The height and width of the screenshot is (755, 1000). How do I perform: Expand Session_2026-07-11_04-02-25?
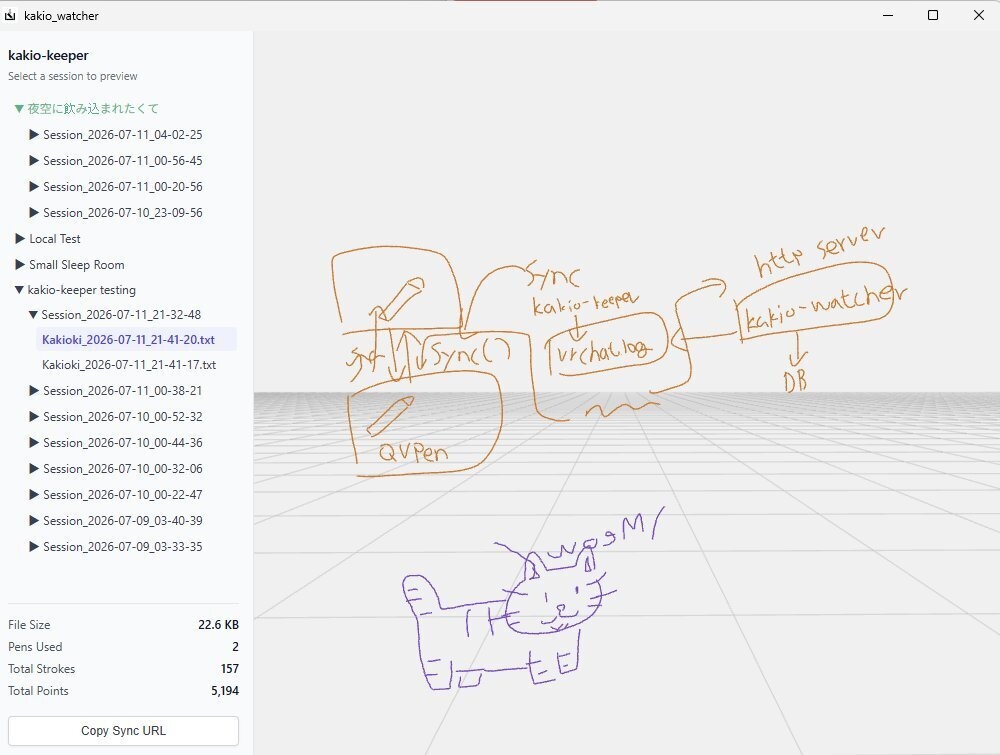click(x=116, y=135)
